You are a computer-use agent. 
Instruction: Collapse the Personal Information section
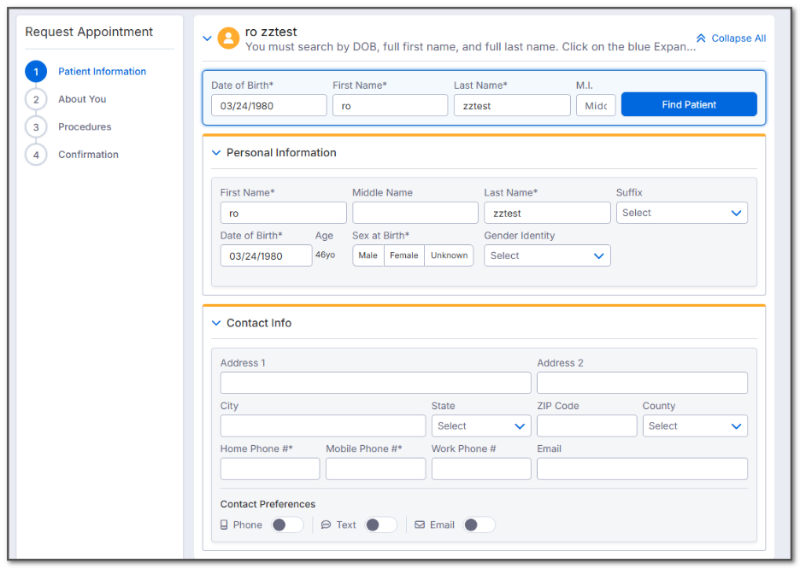pyautogui.click(x=216, y=153)
